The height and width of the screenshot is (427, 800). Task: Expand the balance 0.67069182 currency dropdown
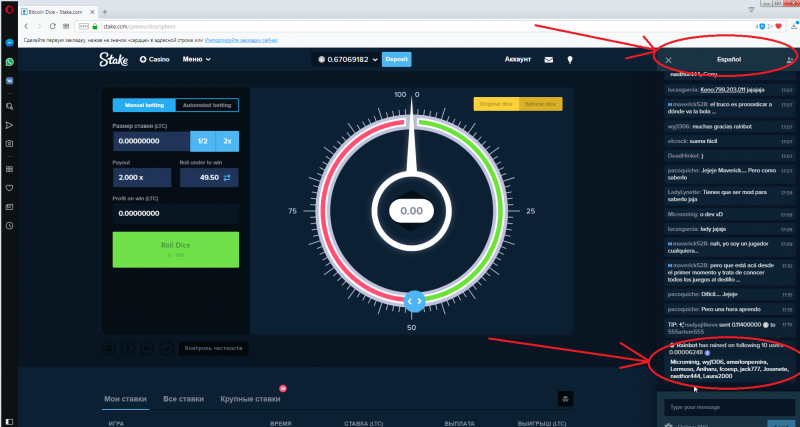pos(347,60)
